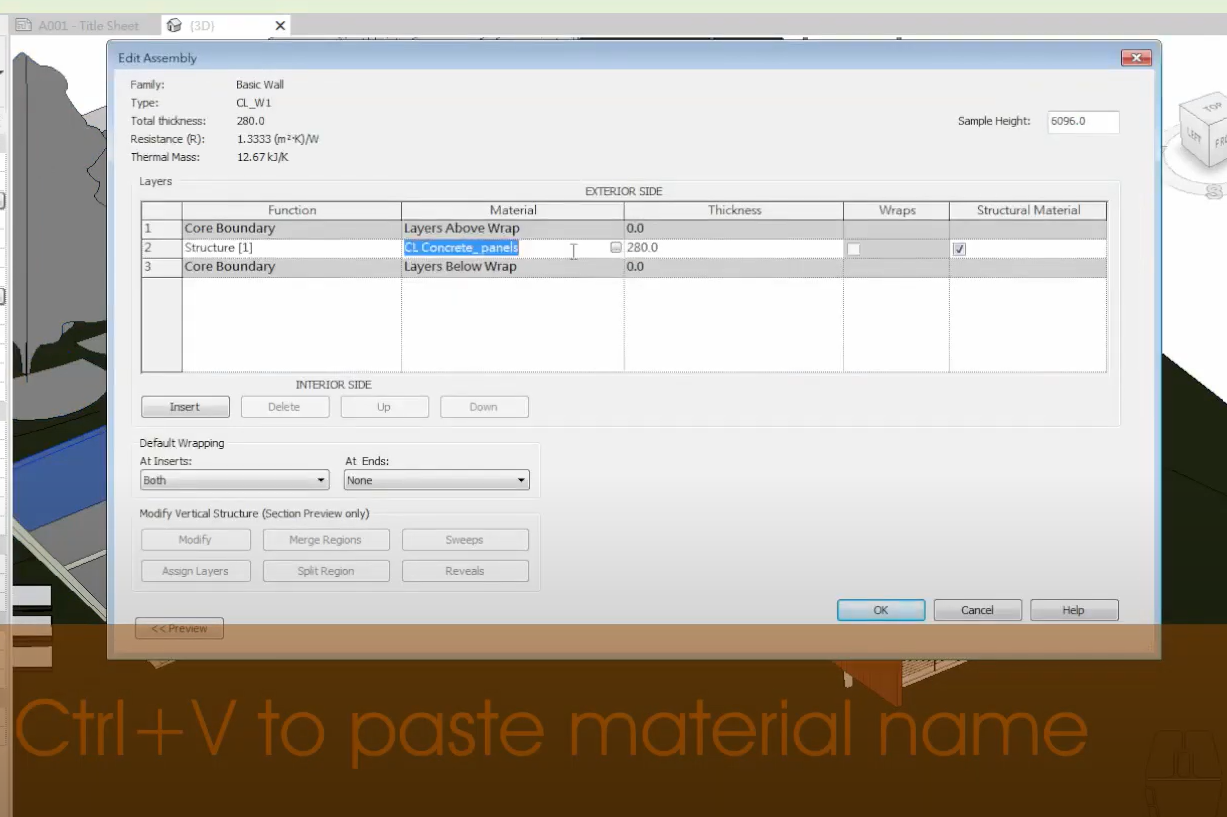Open Help for Edit Assembly
This screenshot has height=817, width=1227.
[x=1074, y=610]
